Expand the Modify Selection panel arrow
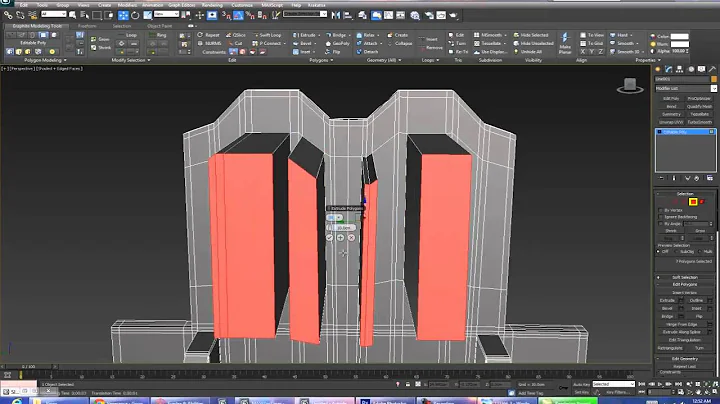Image resolution: width=720 pixels, height=404 pixels. coord(149,60)
